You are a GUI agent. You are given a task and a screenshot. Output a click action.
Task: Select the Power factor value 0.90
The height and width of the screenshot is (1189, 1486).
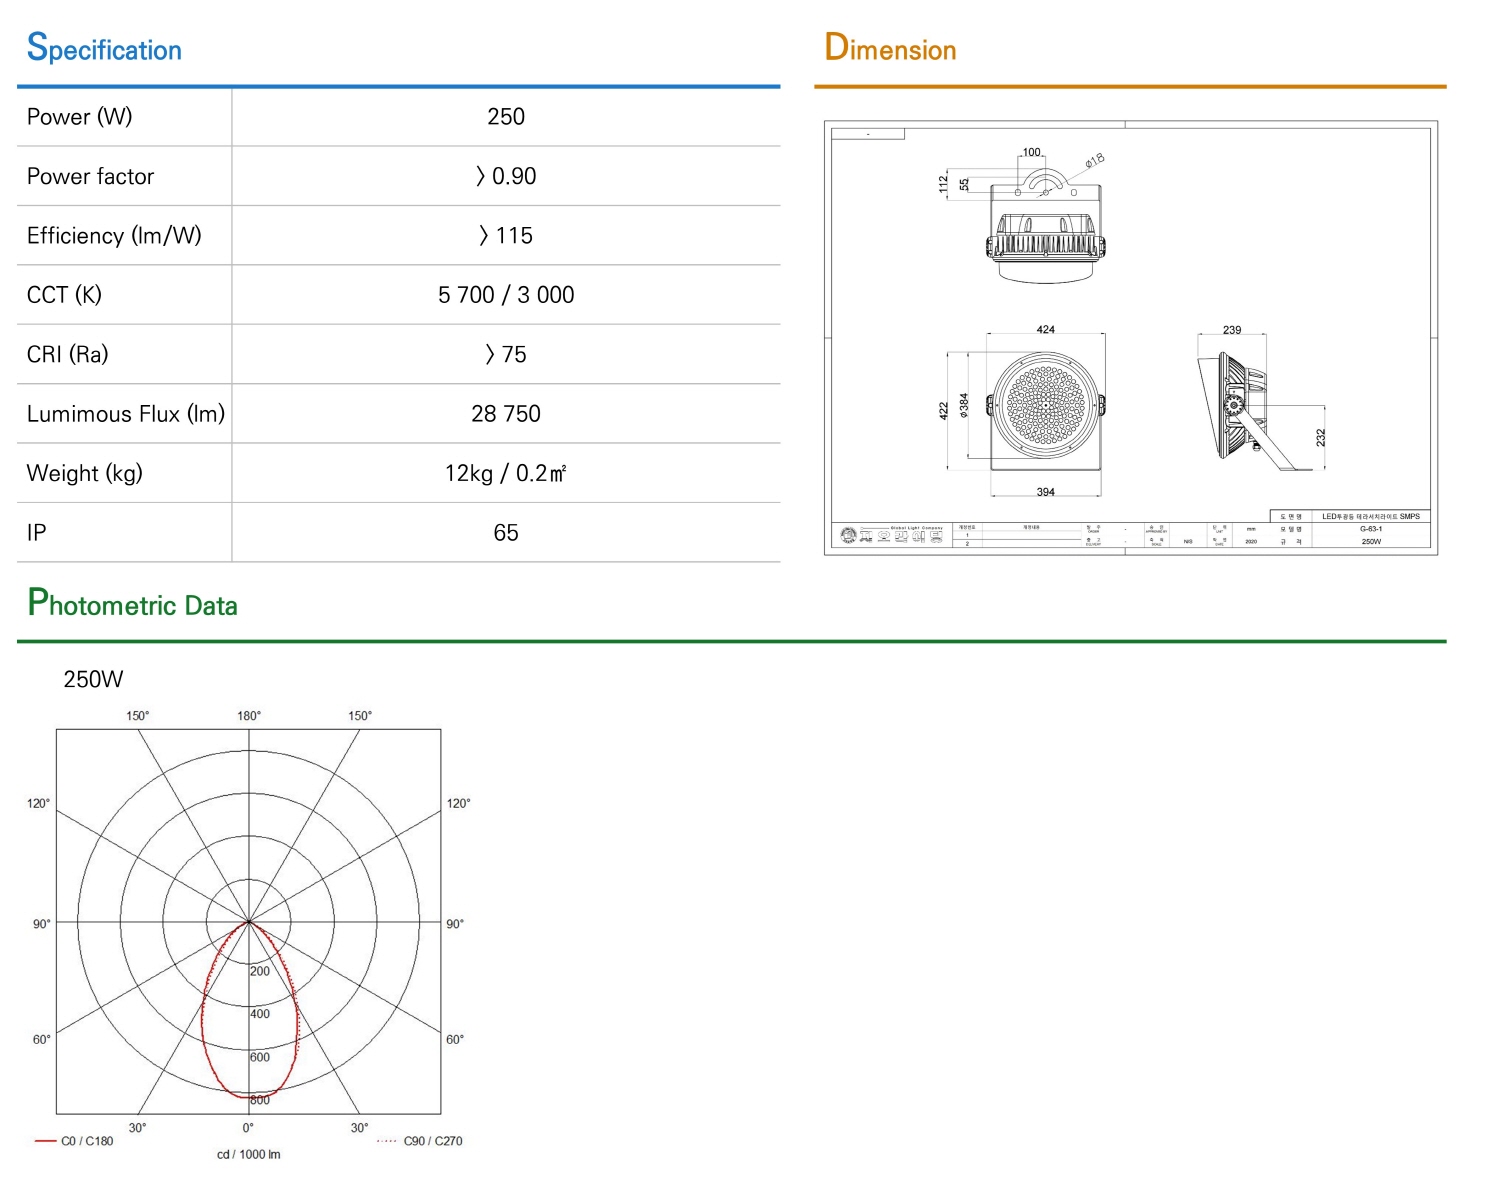[x=506, y=176]
